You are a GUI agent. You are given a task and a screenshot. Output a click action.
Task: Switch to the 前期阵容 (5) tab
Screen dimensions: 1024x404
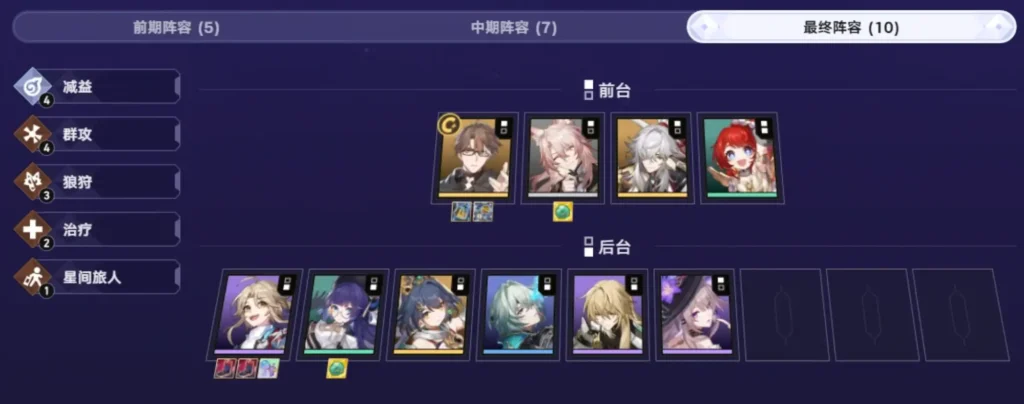point(176,28)
